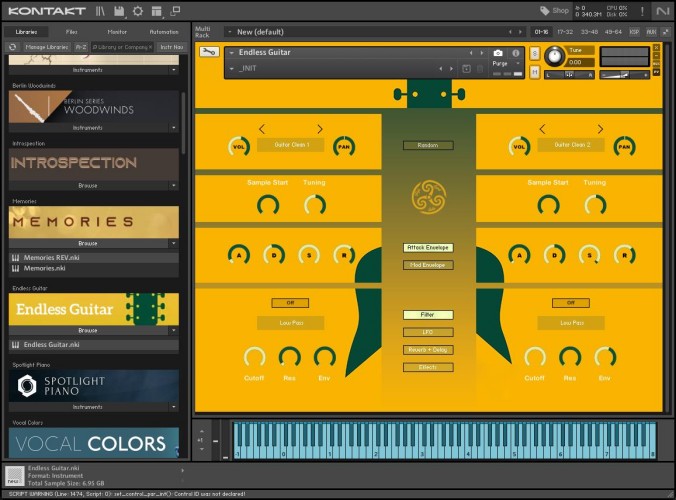Select next sample arrow above Guitar Clean 1

tap(319, 129)
